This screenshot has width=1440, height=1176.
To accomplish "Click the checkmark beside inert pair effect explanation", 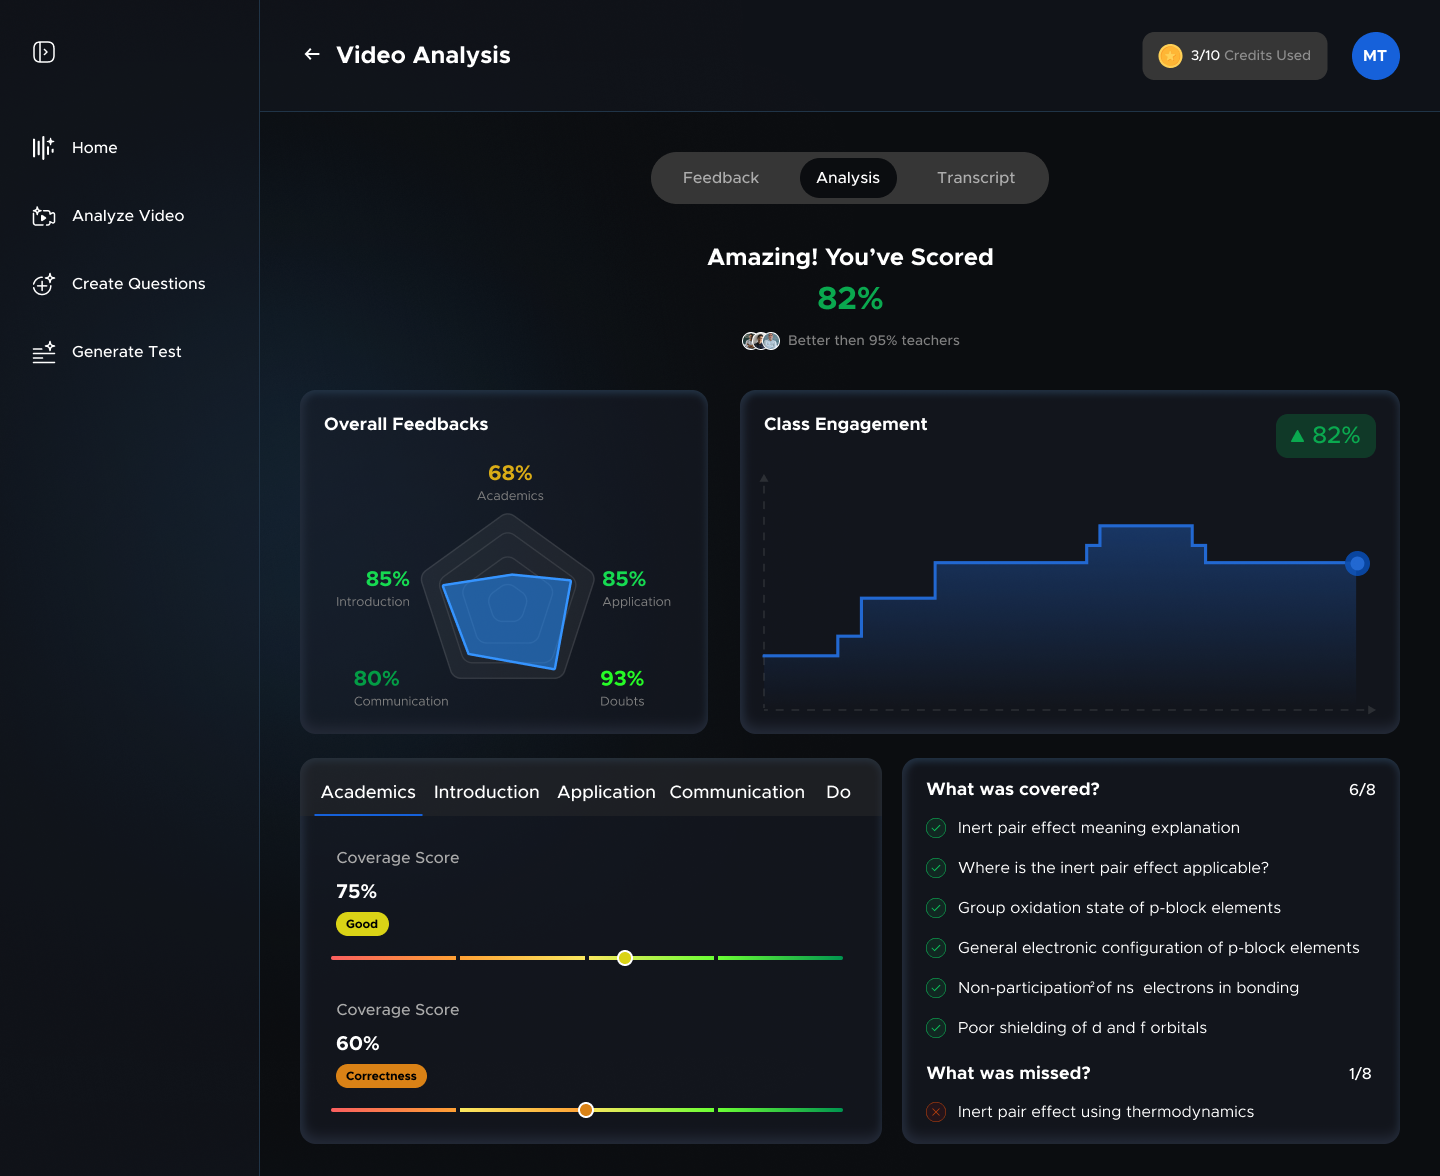I will point(935,828).
